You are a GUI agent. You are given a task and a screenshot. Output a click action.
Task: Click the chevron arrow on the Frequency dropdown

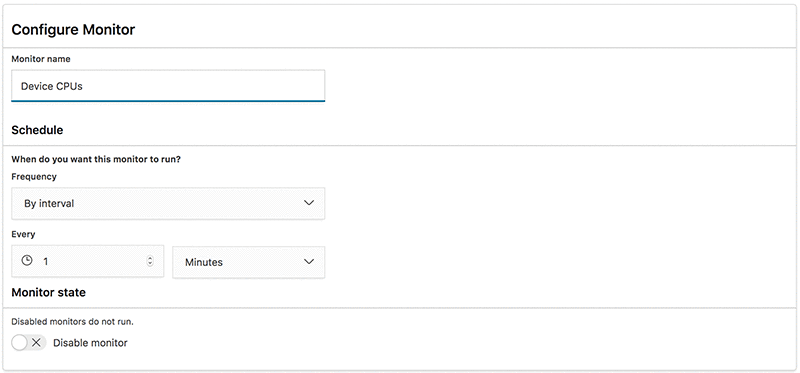309,203
